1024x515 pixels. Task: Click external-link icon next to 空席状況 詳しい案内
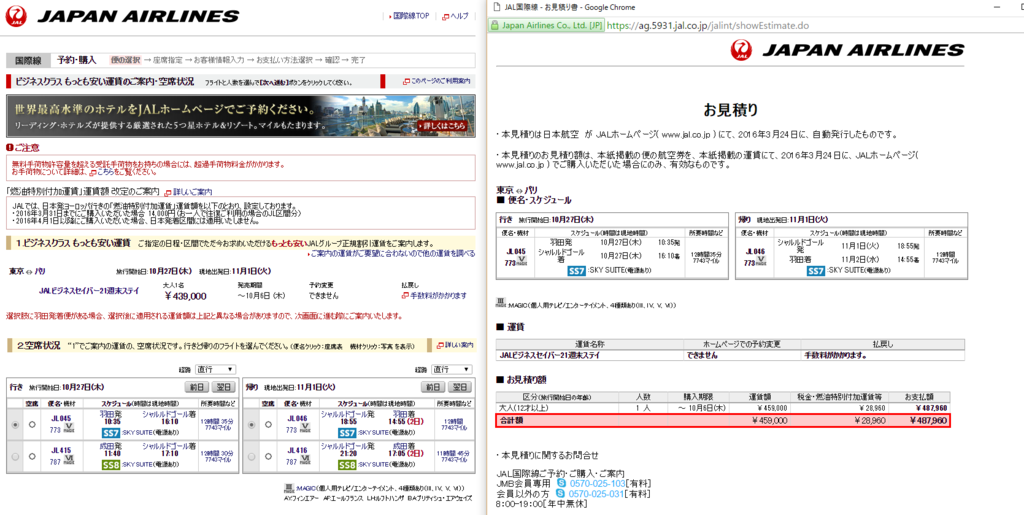[440, 344]
